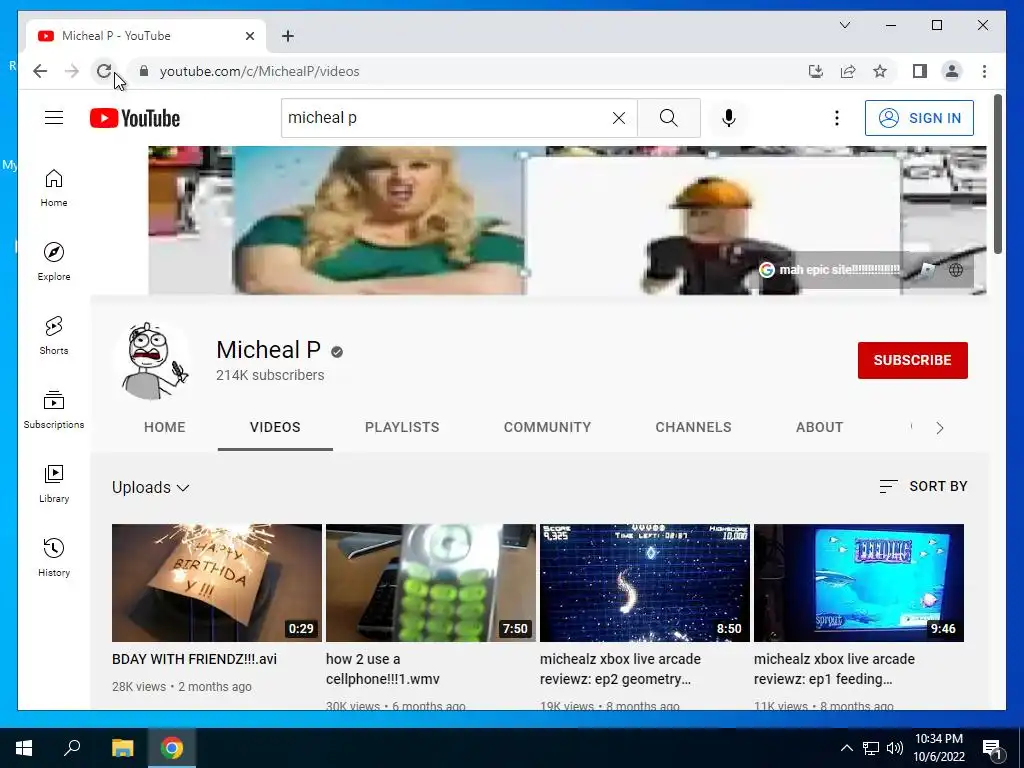Open the Chrome profile avatar
The image size is (1024, 768).
tap(952, 71)
